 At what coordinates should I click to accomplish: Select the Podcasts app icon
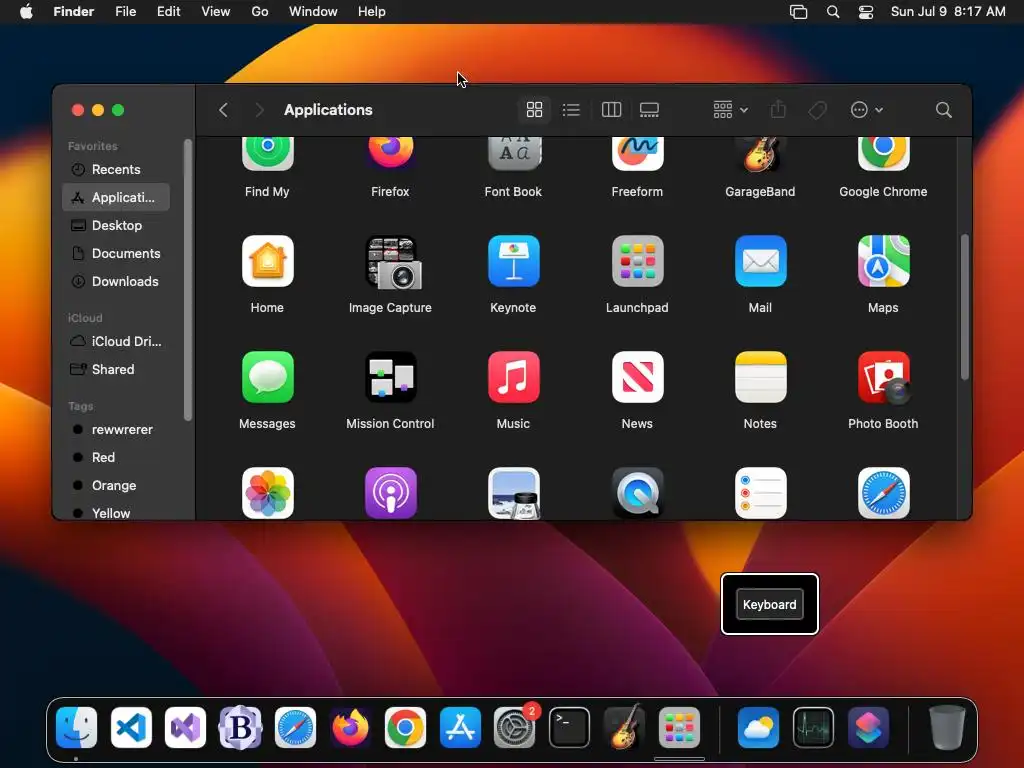pyautogui.click(x=391, y=493)
